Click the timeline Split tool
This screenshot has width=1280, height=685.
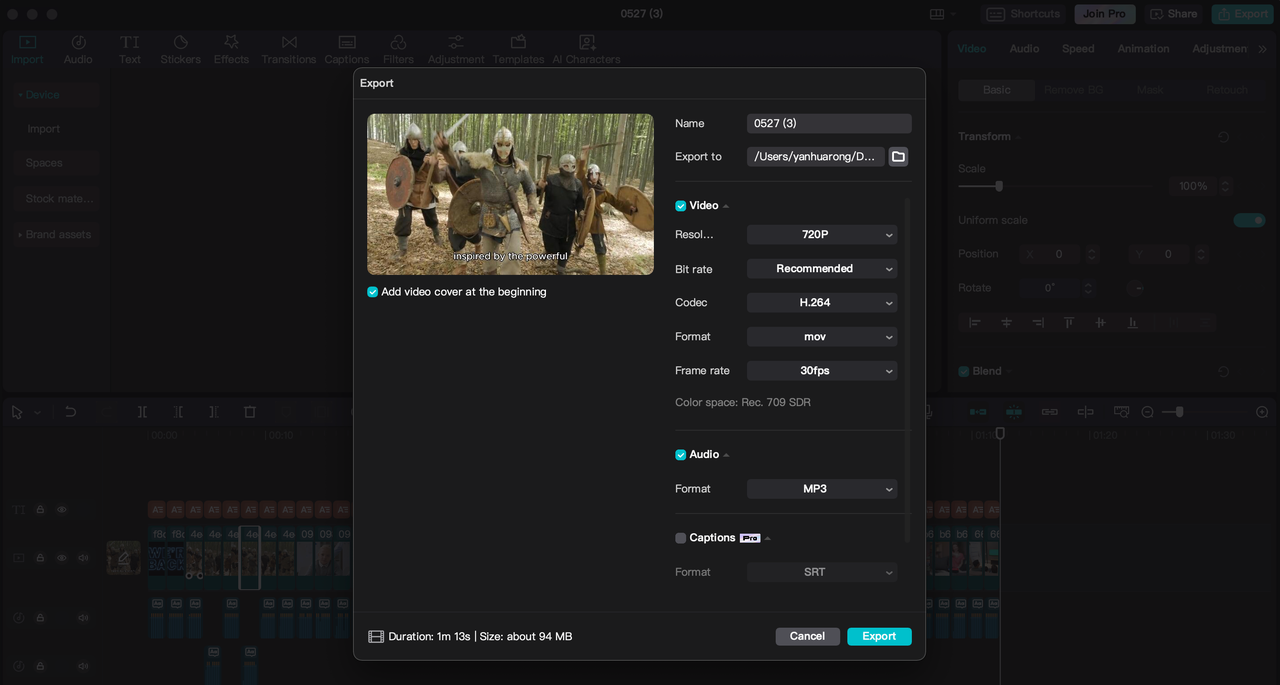click(142, 412)
